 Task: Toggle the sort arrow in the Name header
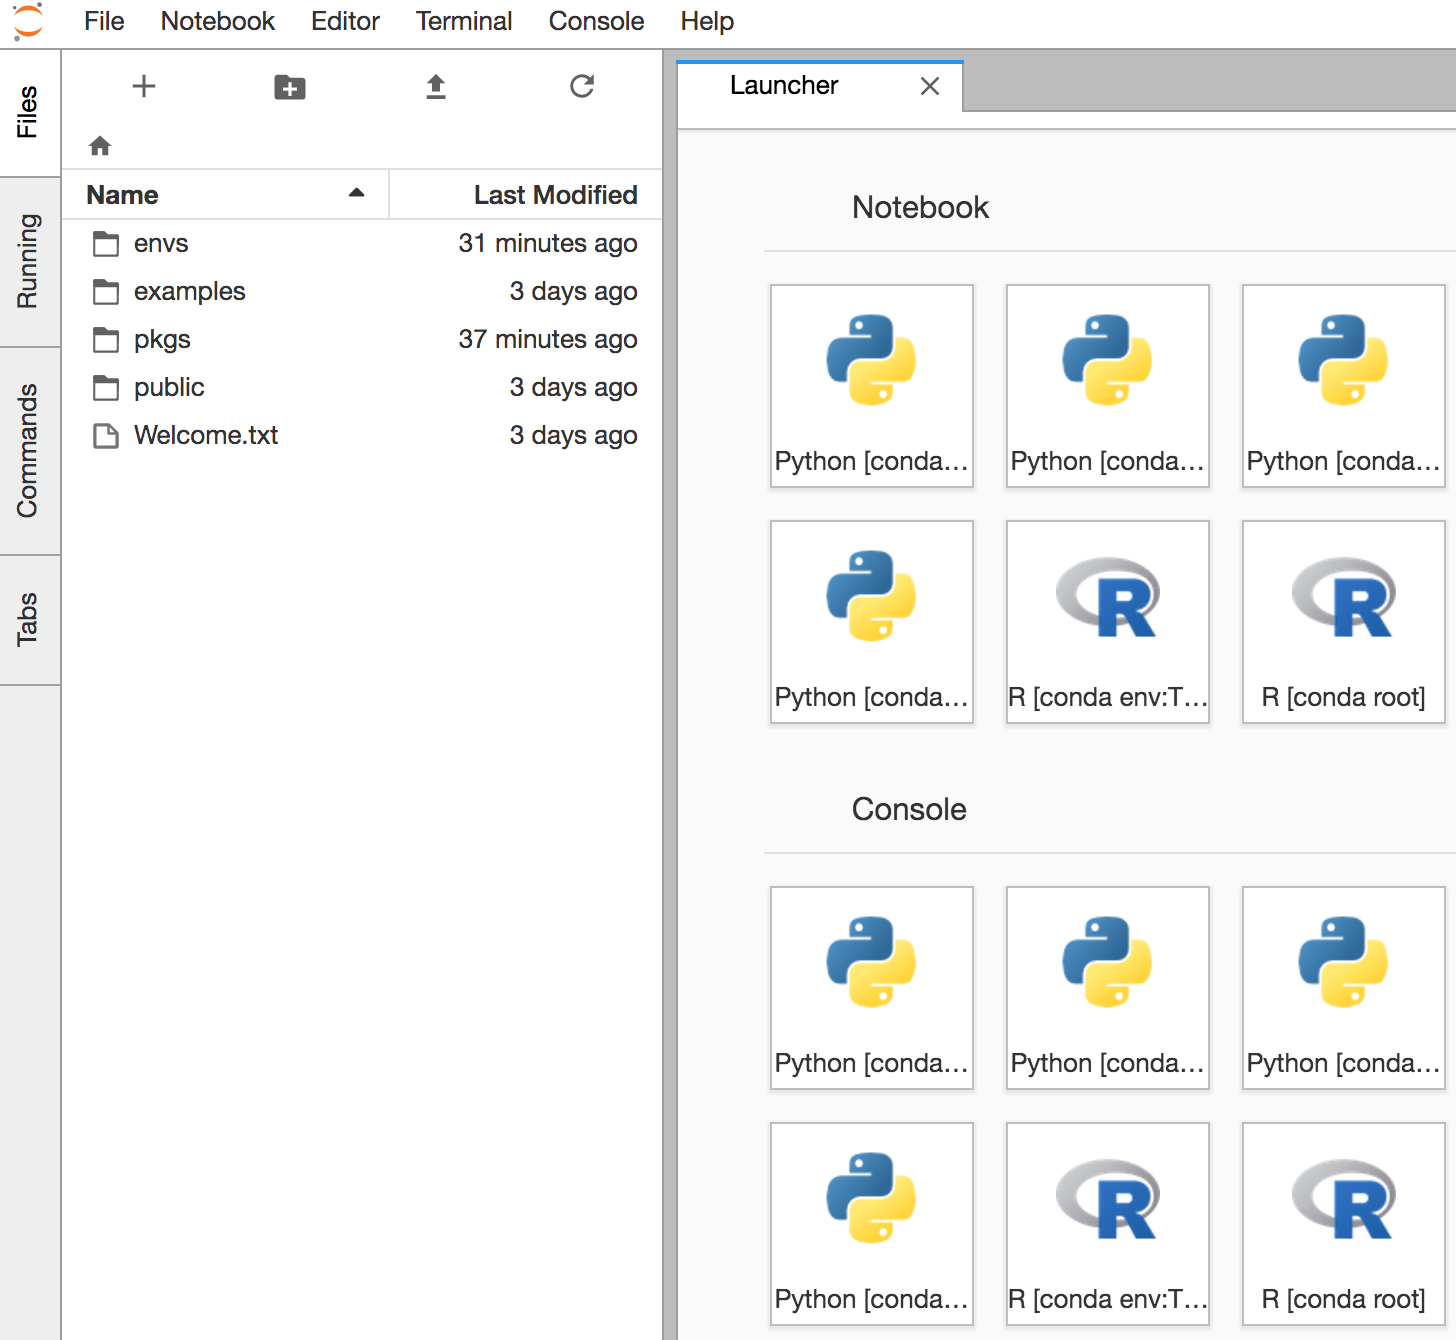coord(356,193)
